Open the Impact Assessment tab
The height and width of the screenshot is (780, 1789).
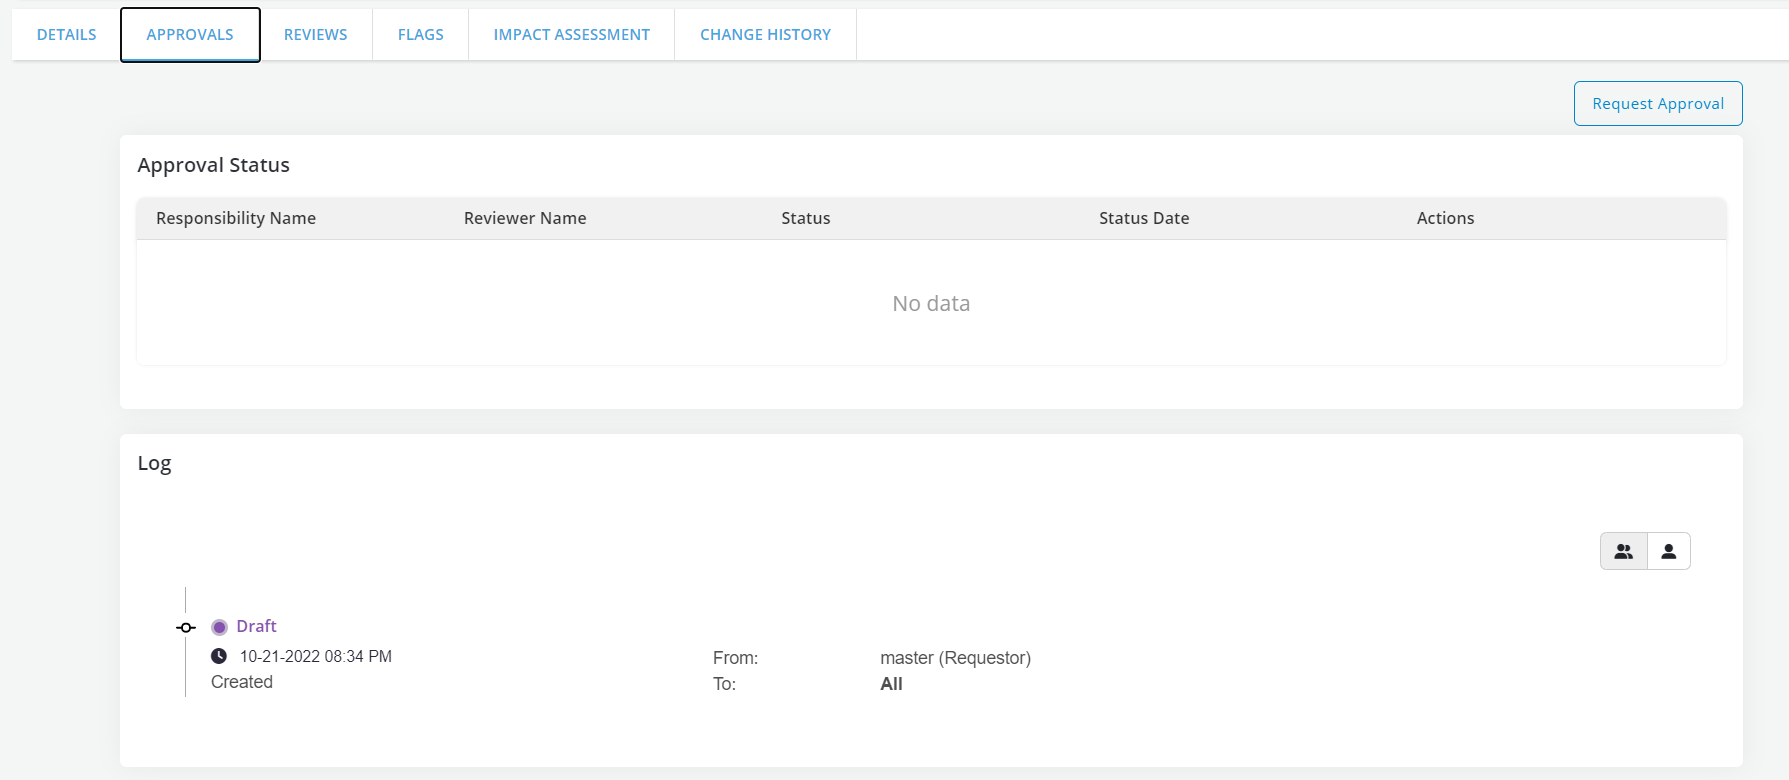(572, 35)
